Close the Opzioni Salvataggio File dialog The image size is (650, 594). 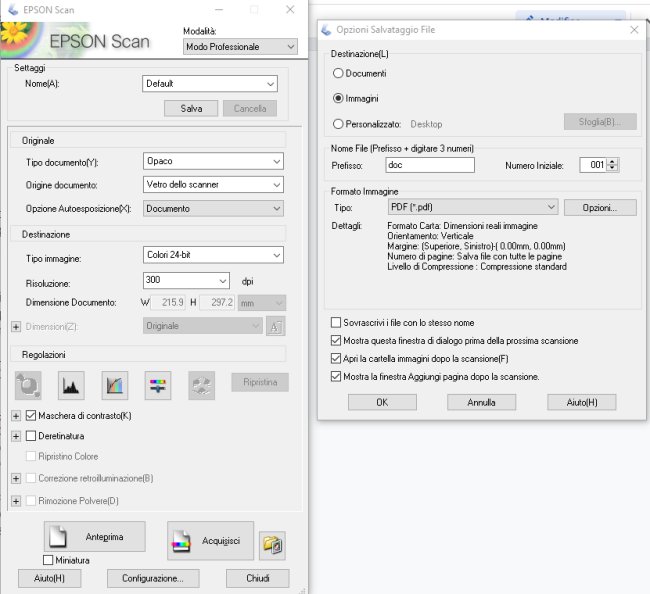pyautogui.click(x=634, y=30)
